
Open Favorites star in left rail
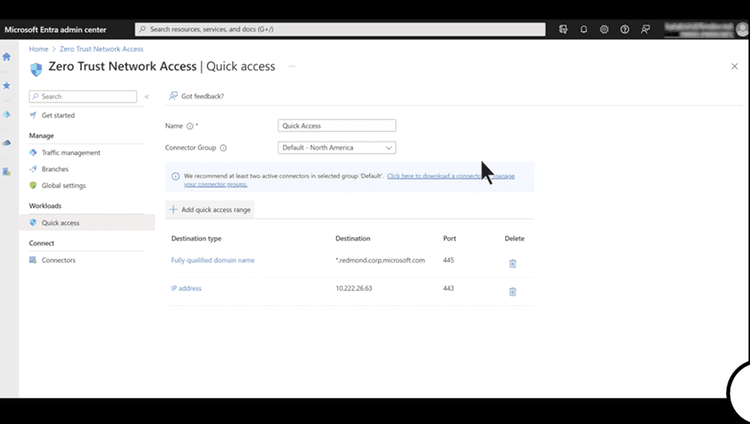pyautogui.click(x=7, y=86)
